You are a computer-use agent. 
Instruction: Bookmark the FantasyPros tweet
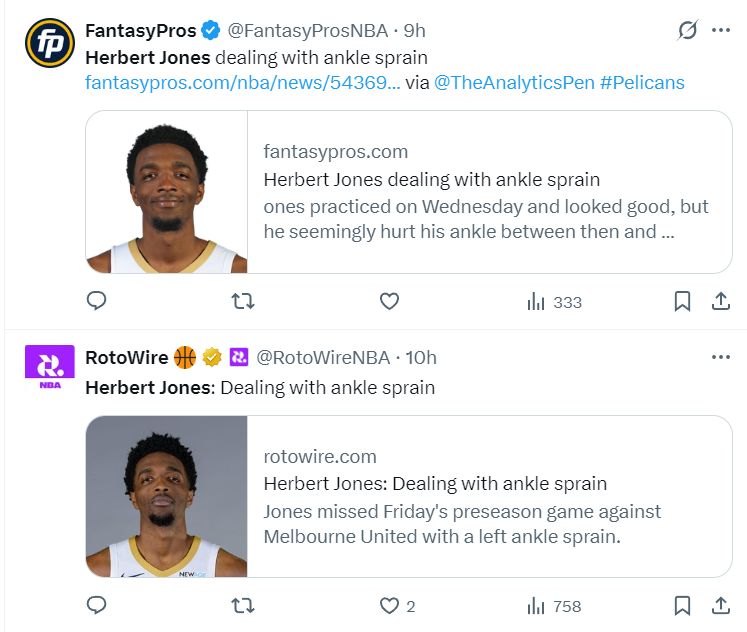click(682, 301)
